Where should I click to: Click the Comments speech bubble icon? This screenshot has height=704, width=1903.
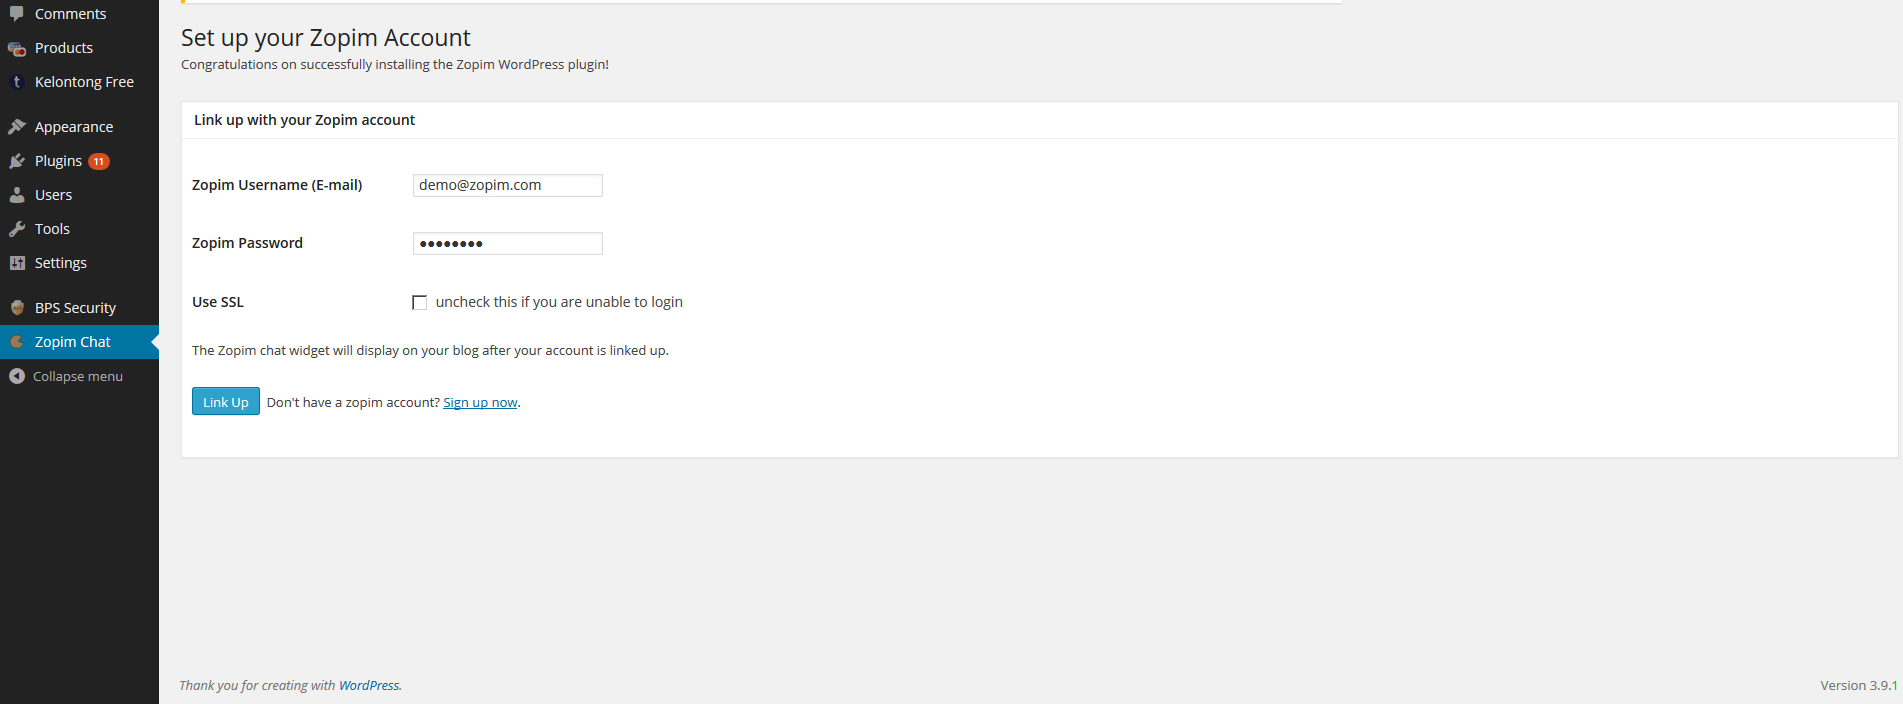pos(17,14)
